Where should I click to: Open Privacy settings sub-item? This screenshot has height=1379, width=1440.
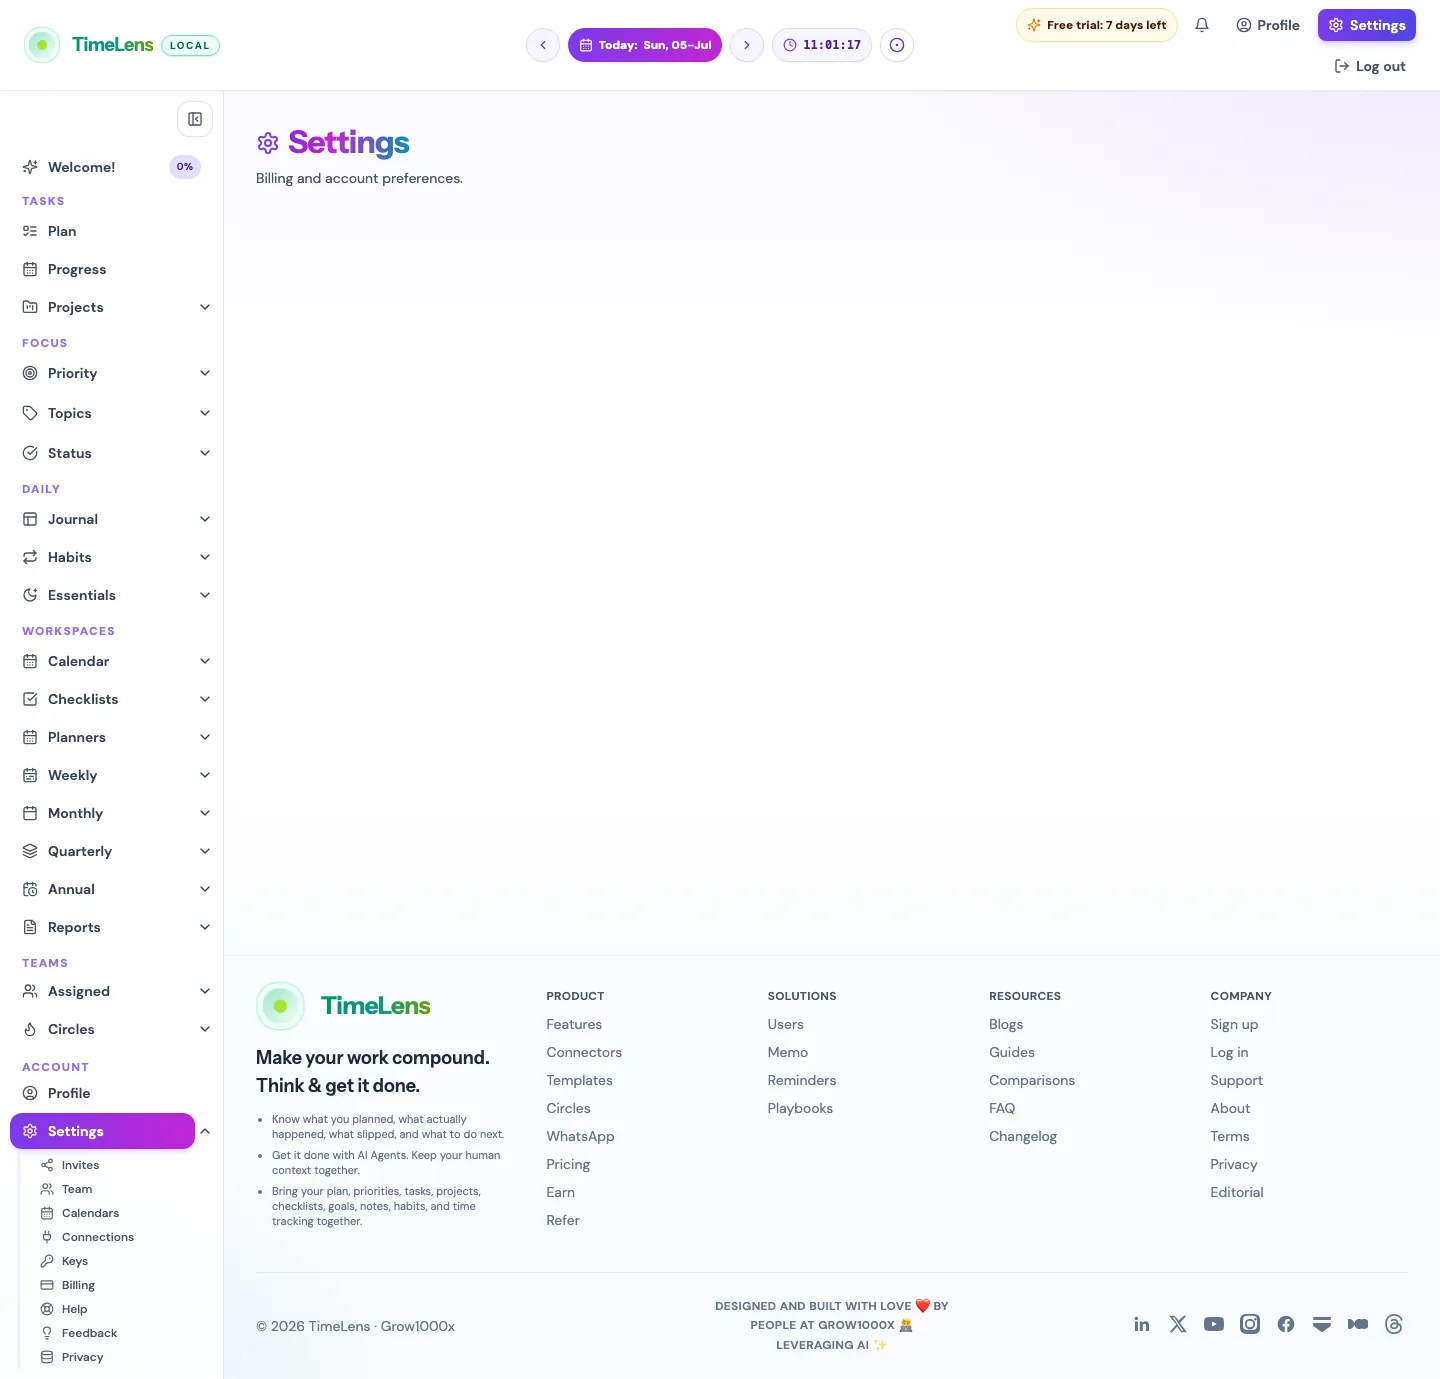(x=82, y=1357)
